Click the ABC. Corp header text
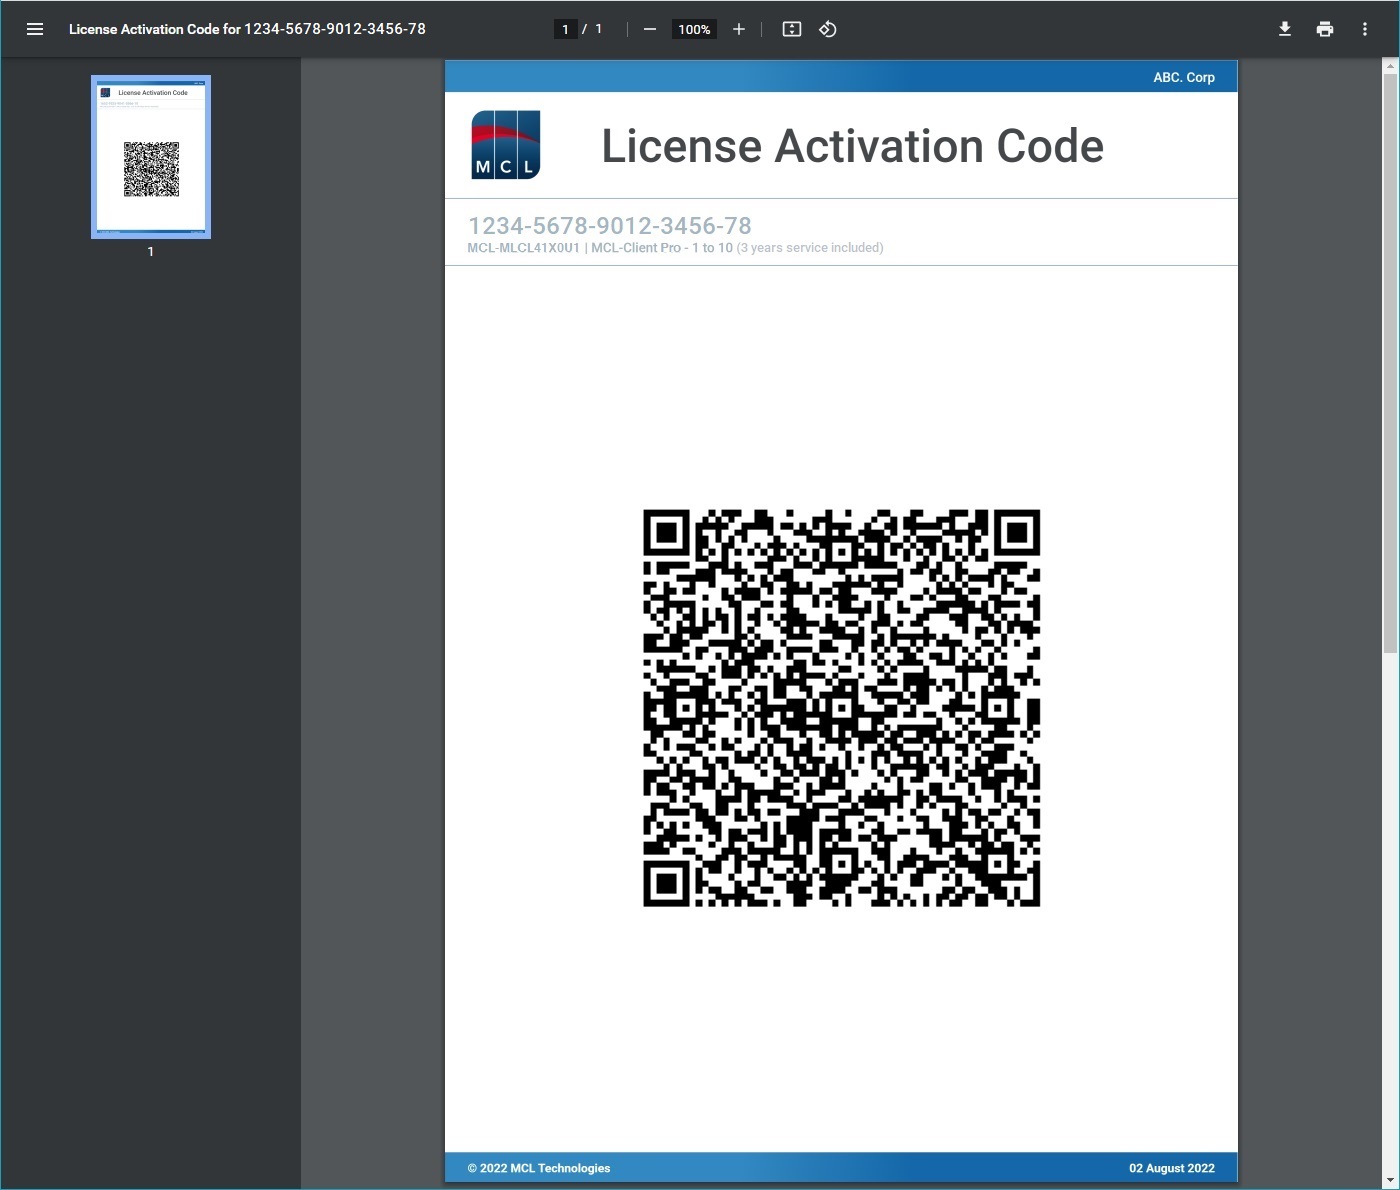 pyautogui.click(x=1184, y=77)
